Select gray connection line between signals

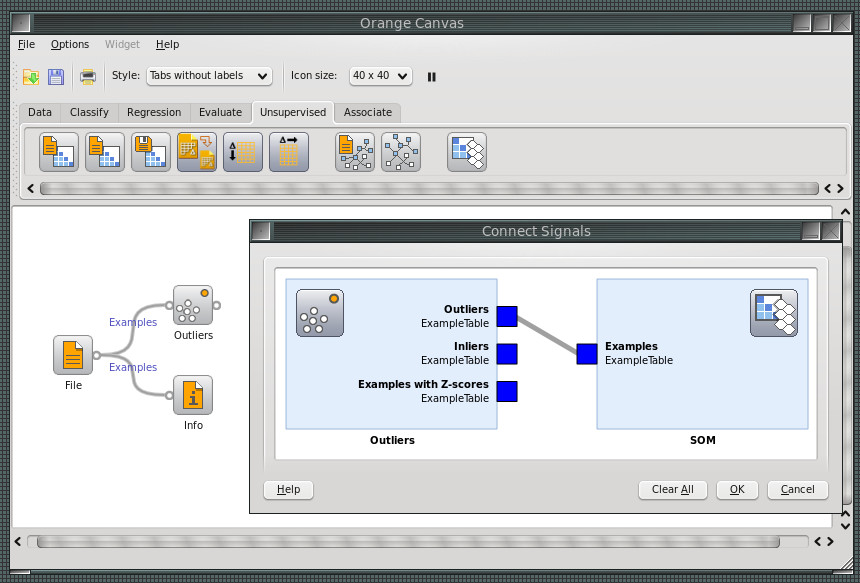point(547,335)
